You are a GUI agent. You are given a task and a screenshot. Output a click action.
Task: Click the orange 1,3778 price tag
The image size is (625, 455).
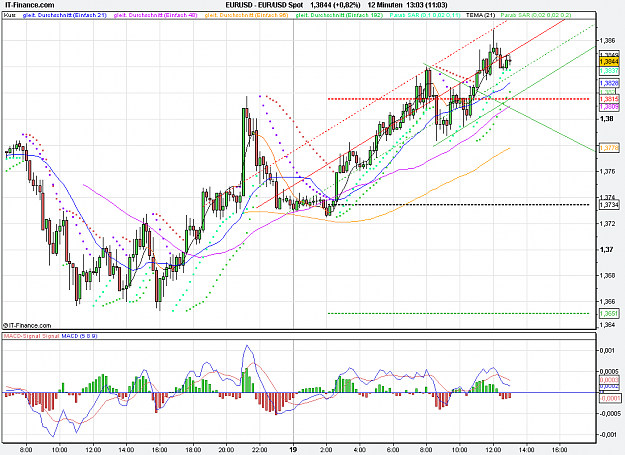click(x=609, y=148)
